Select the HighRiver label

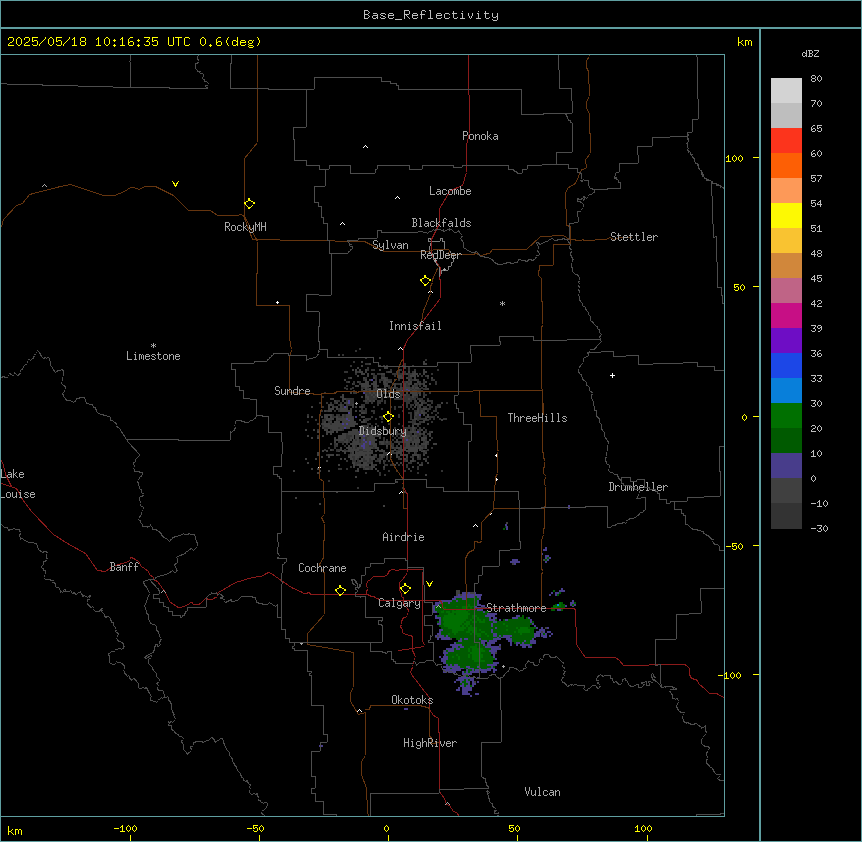[430, 743]
